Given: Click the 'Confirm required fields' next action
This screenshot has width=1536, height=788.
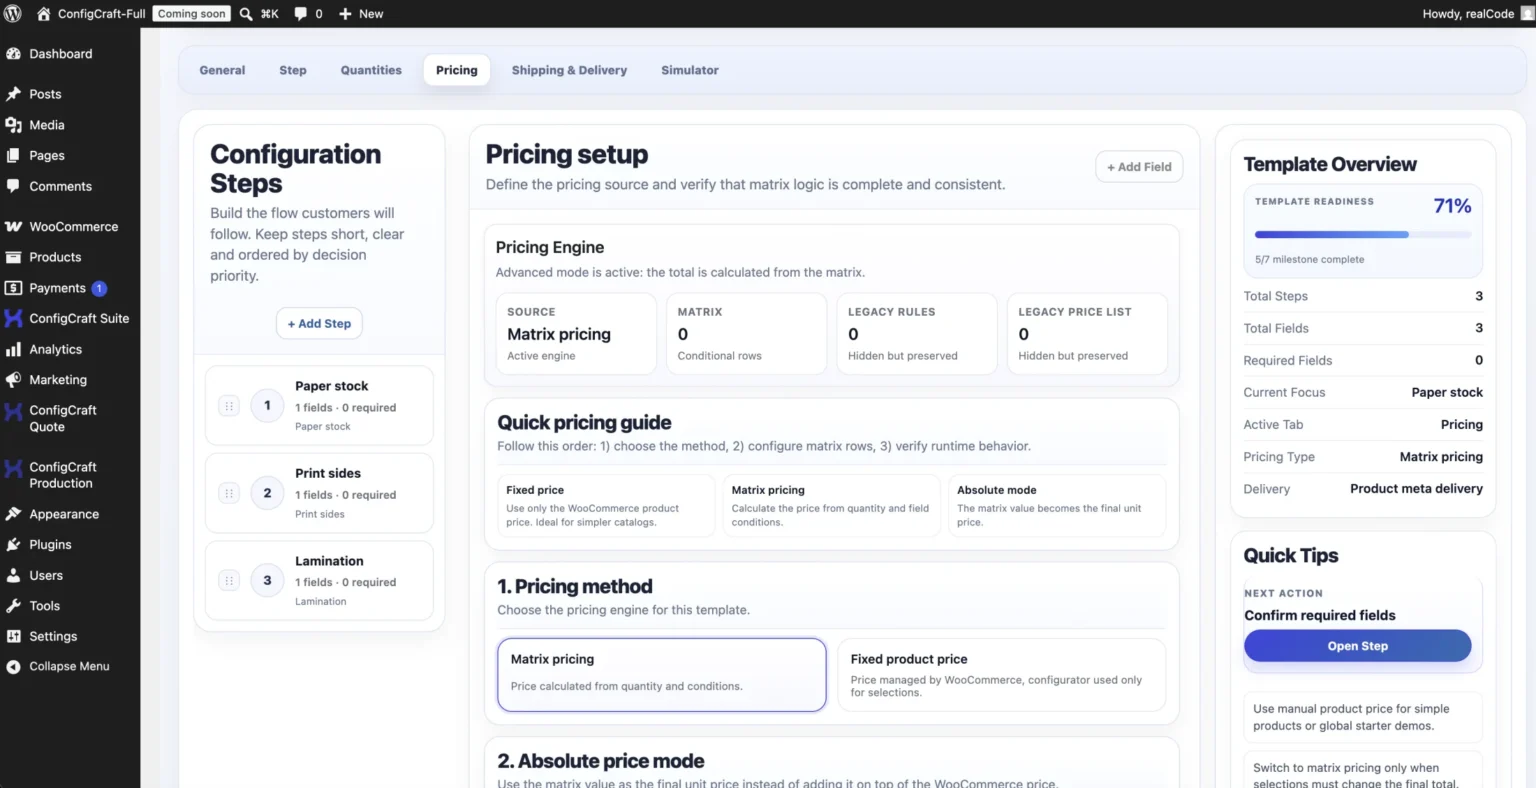Looking at the screenshot, I should click(1320, 615).
